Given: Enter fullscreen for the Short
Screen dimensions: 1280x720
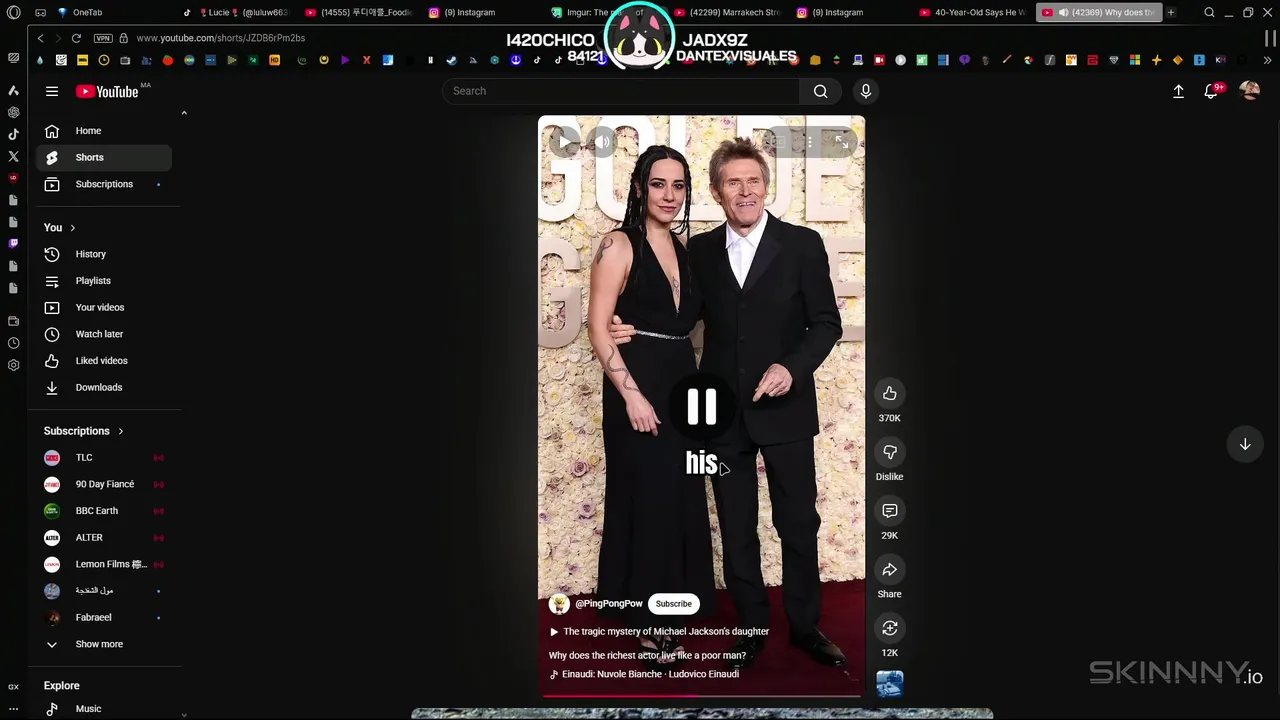Looking at the screenshot, I should click(x=842, y=143).
